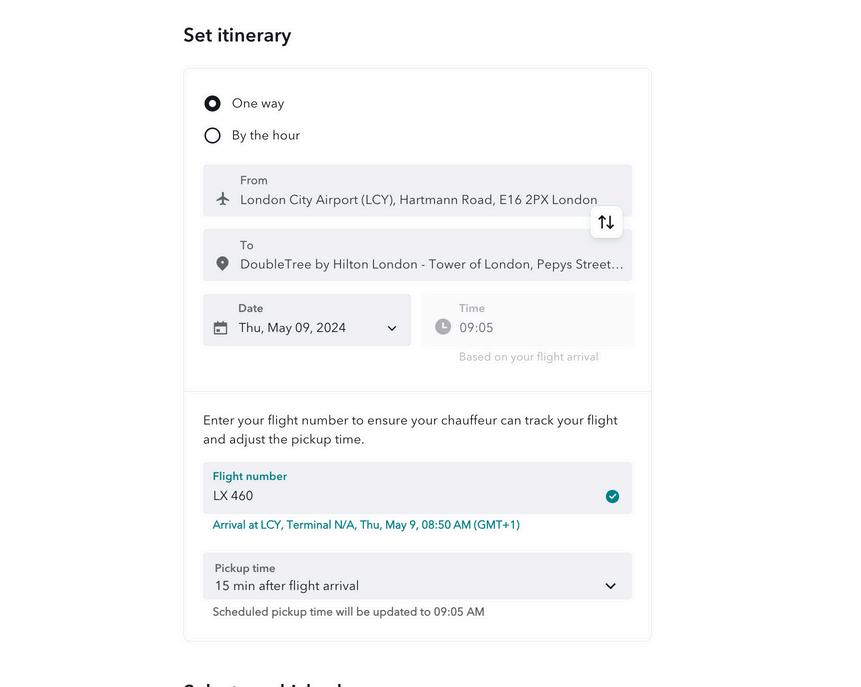Click the calendar icon beside the date
The image size is (861, 687).
220,328
